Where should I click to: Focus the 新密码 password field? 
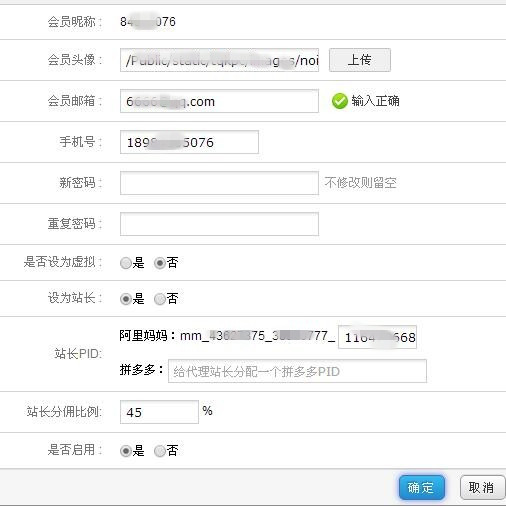(x=219, y=183)
